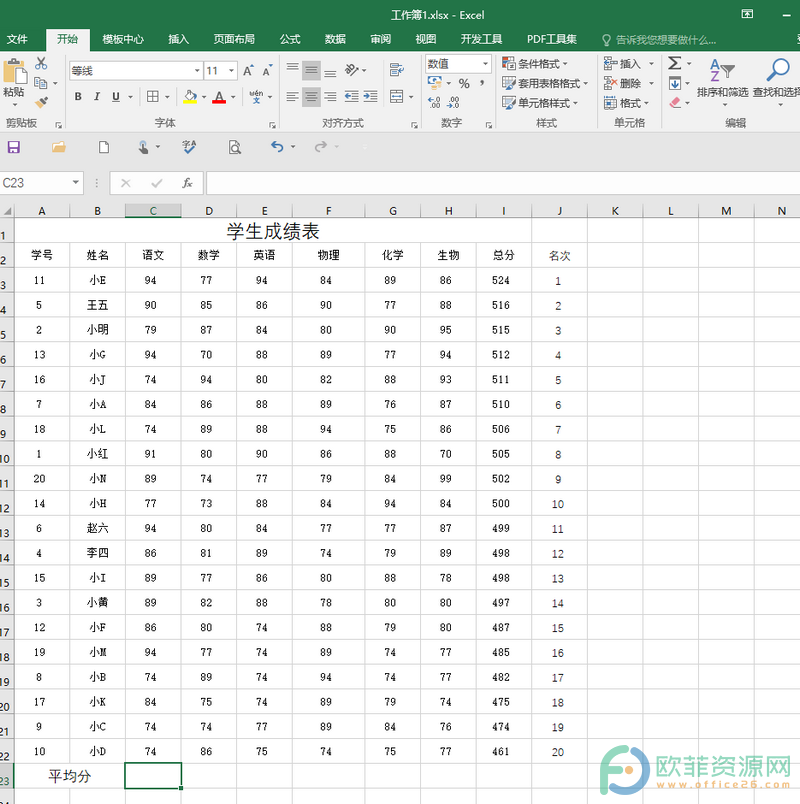The image size is (800, 804).
Task: Apply Comma Style number format
Action: point(482,83)
